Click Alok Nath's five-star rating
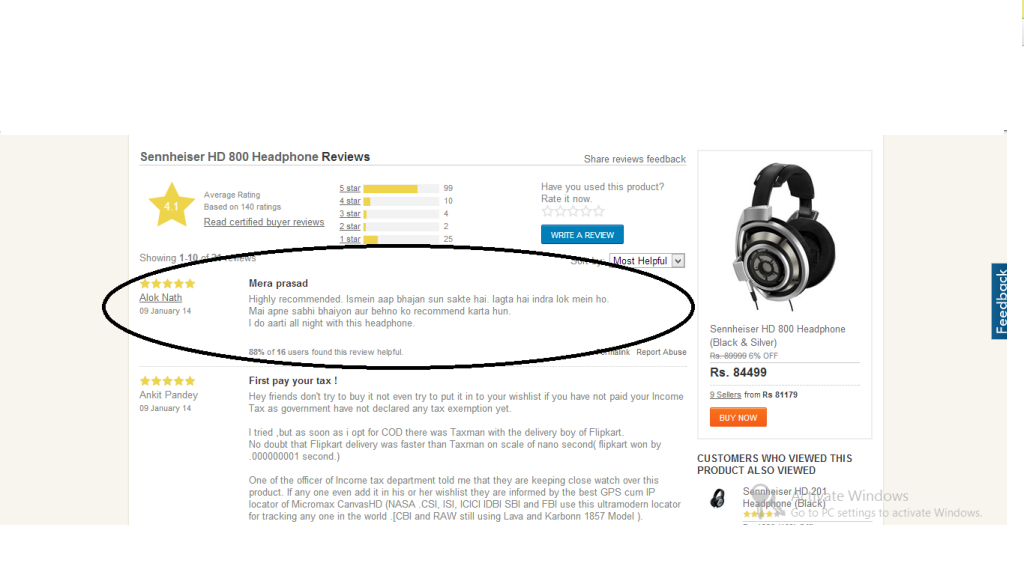The image size is (1024, 566). [167, 283]
